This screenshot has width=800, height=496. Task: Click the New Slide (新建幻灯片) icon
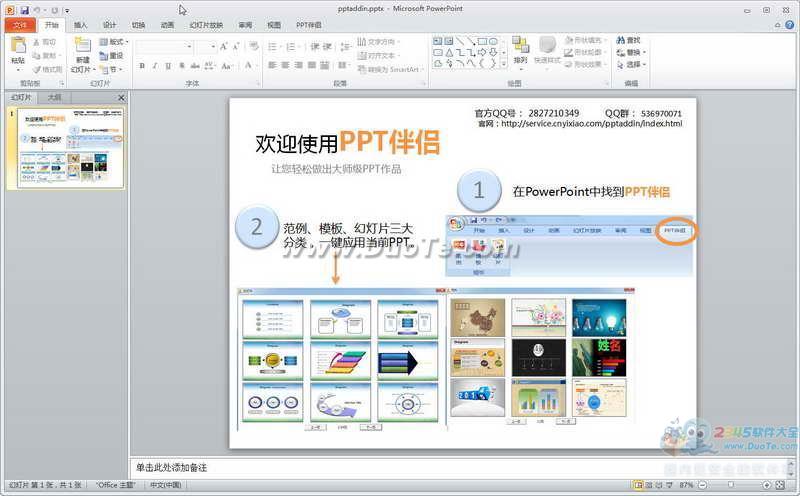tap(83, 45)
